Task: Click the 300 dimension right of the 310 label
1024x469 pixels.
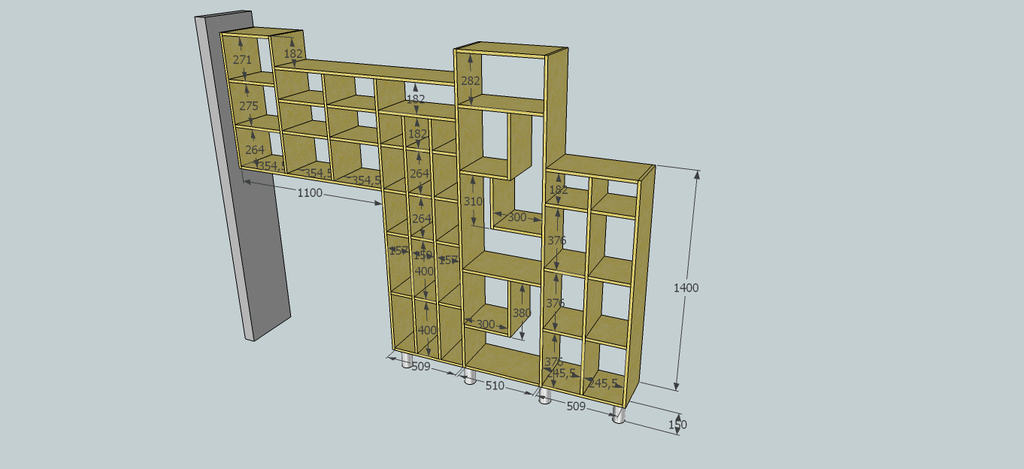Action: 517,217
